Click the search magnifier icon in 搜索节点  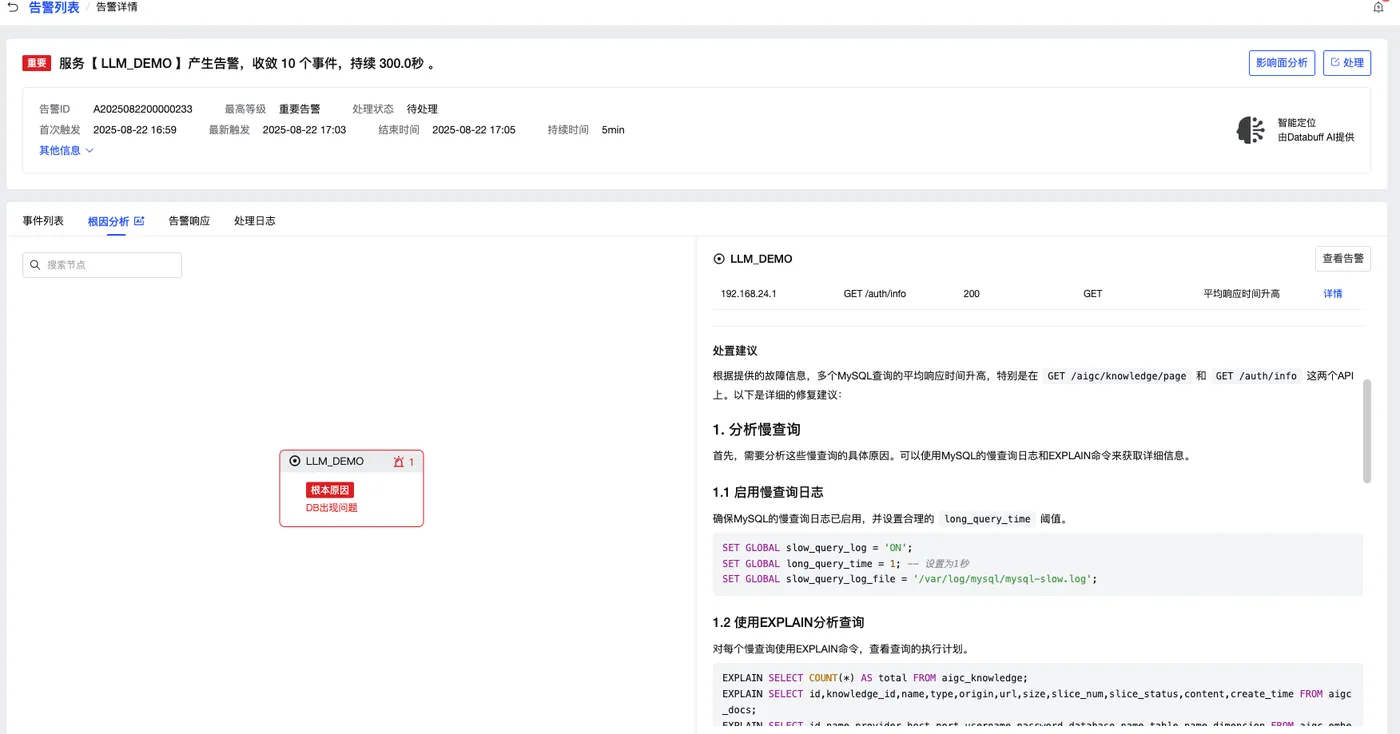(x=36, y=265)
